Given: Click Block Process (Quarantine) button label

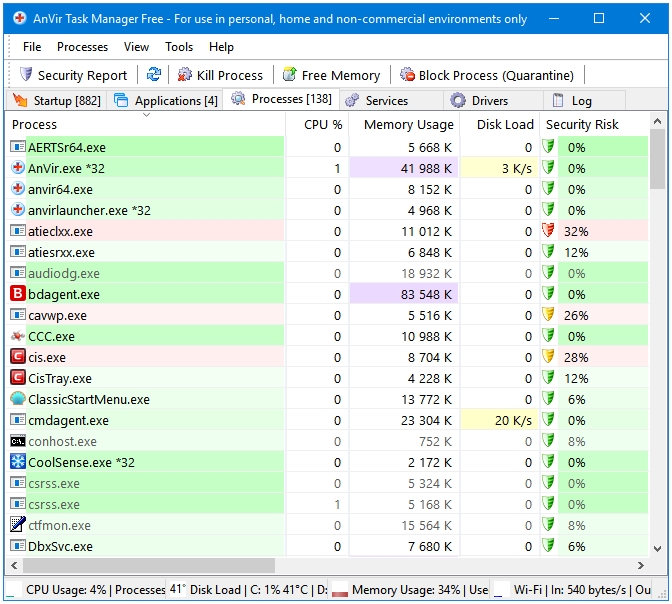Looking at the screenshot, I should (496, 75).
